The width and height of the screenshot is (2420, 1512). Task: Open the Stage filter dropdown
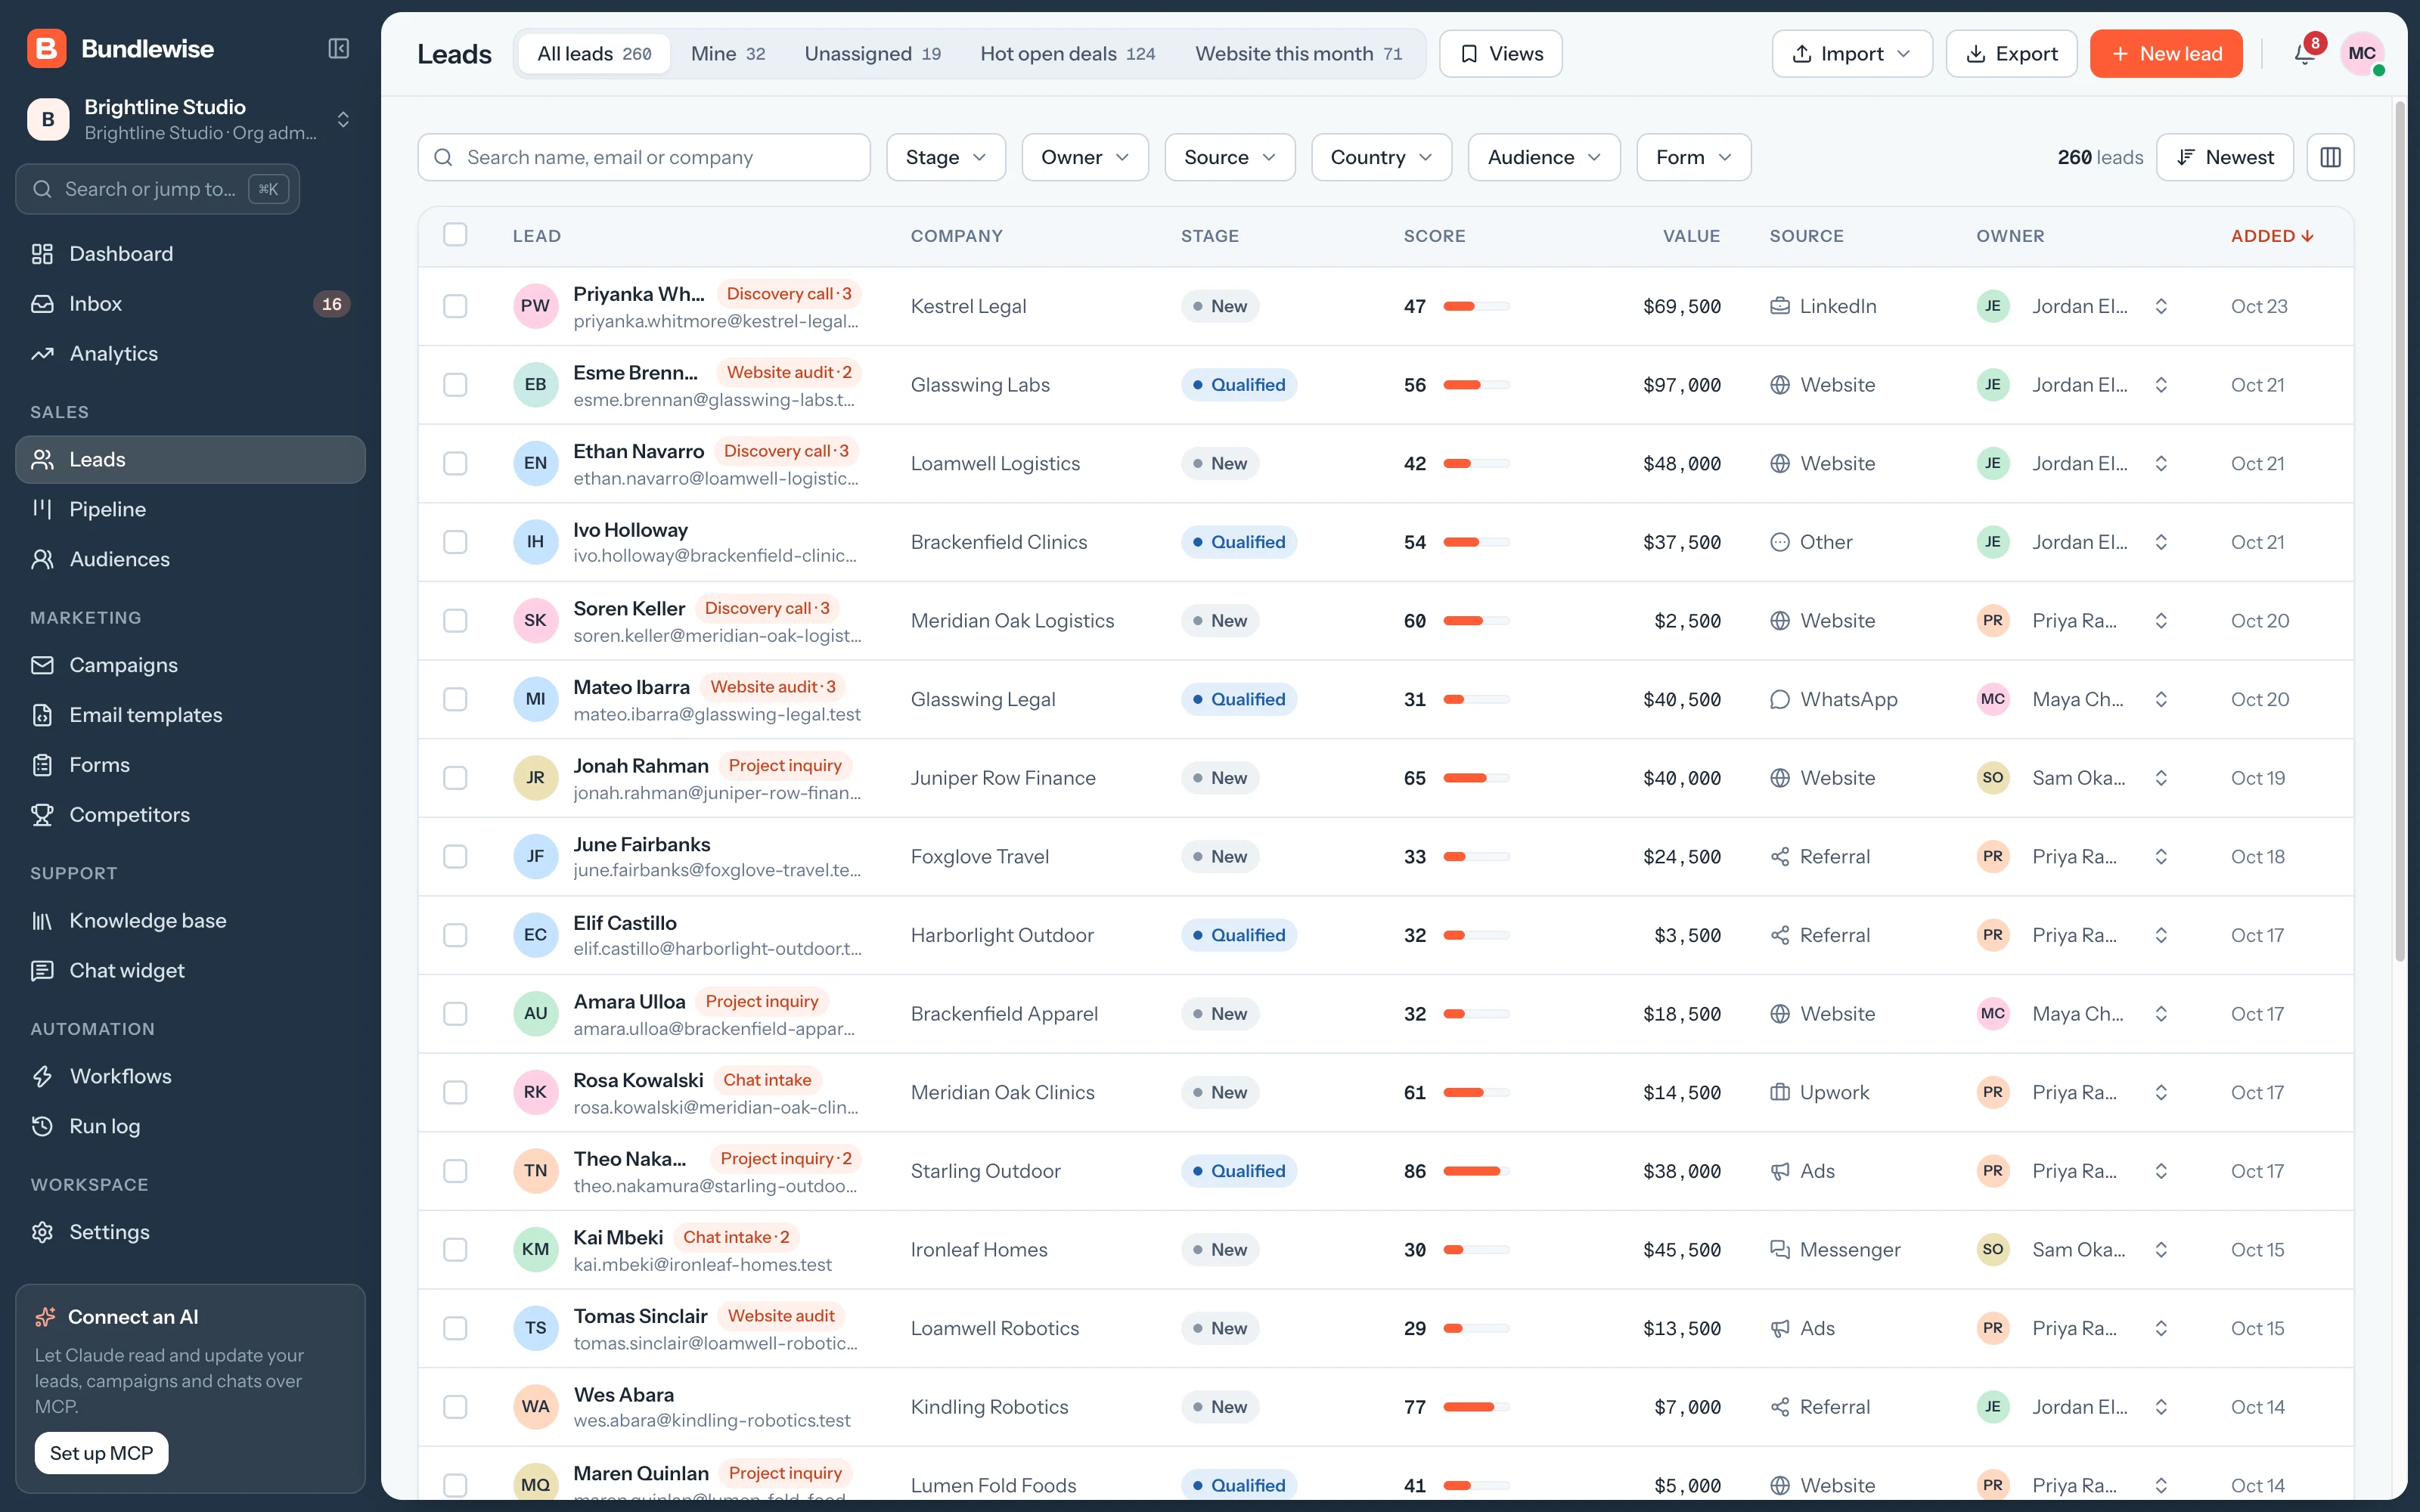946,157
